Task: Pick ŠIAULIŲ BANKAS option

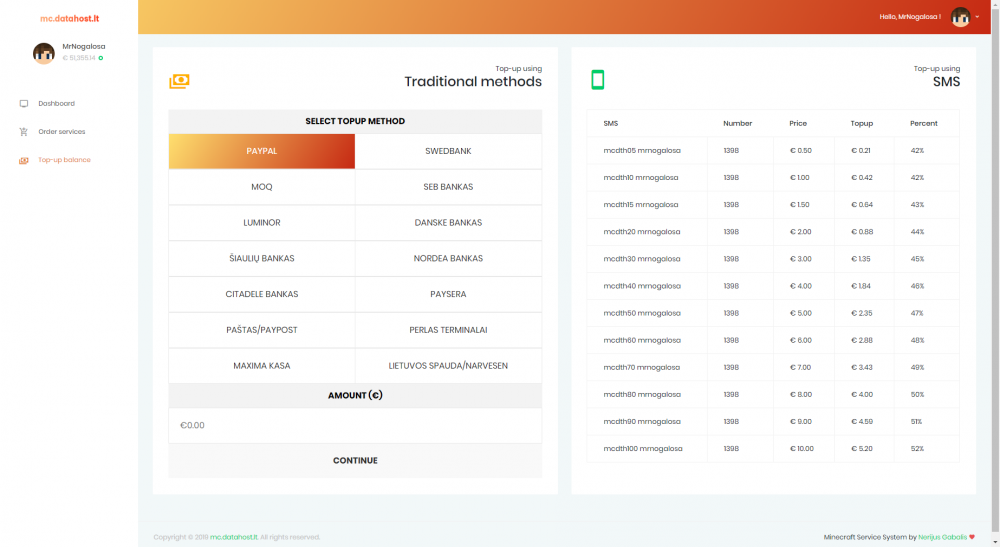Action: coord(261,258)
